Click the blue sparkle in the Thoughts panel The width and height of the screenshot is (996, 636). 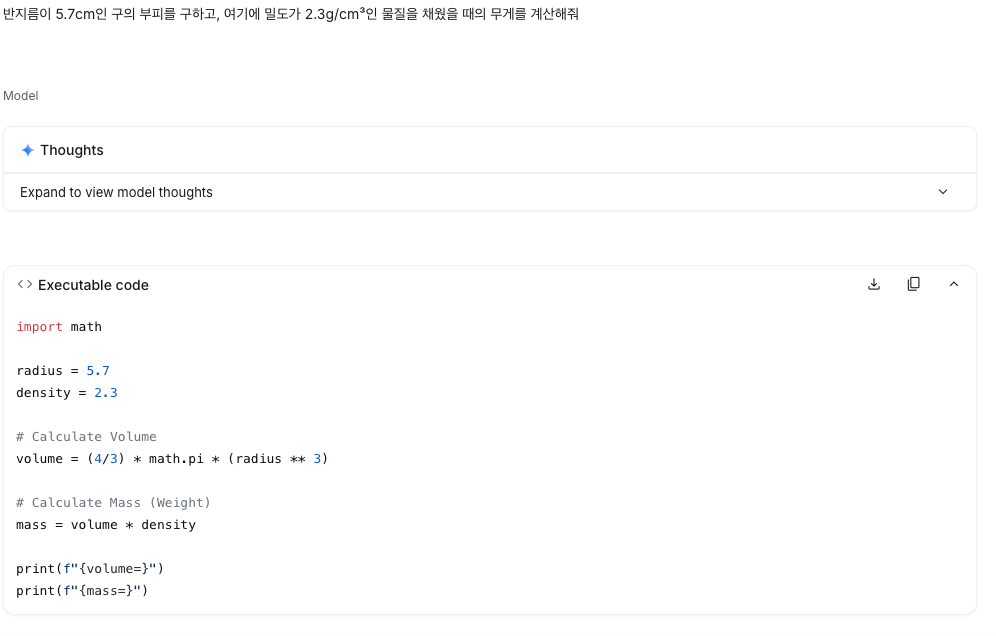click(x=27, y=149)
